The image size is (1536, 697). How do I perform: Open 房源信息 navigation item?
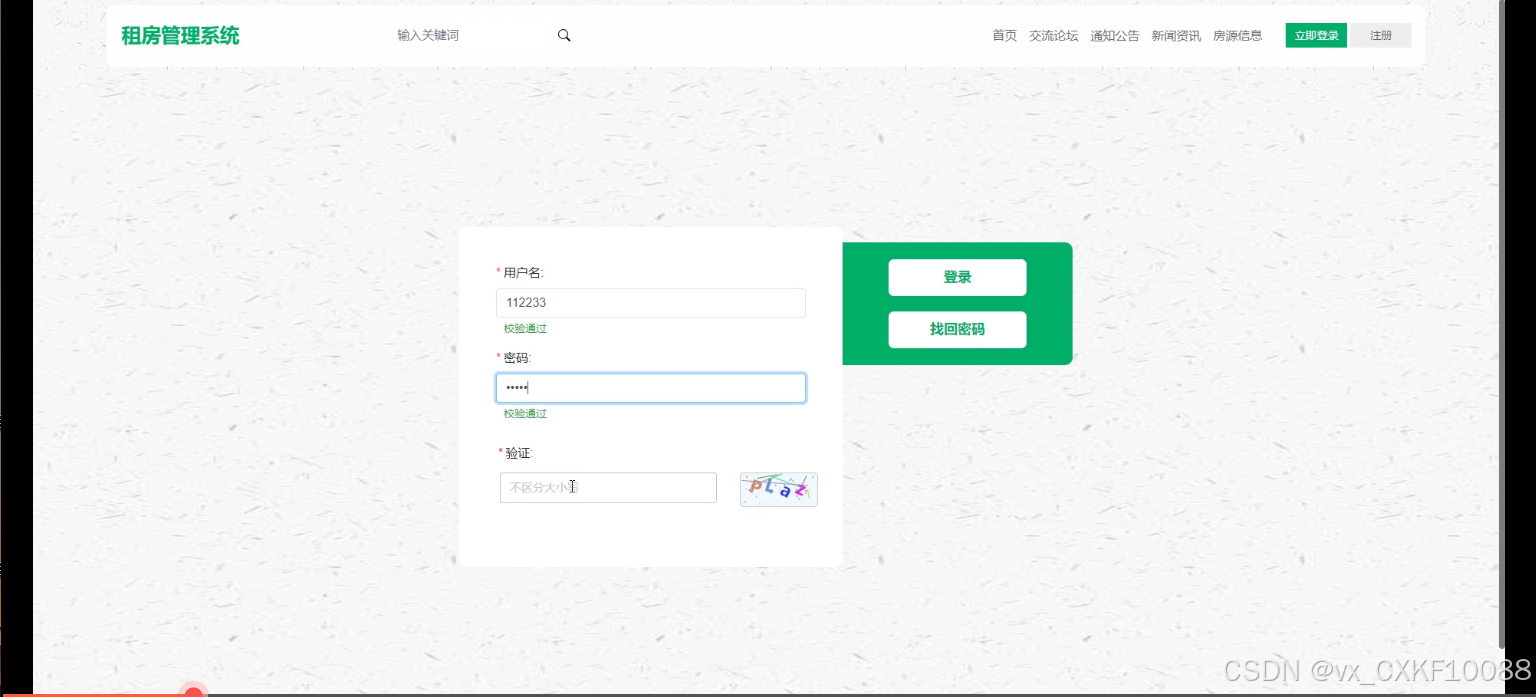tap(1237, 36)
